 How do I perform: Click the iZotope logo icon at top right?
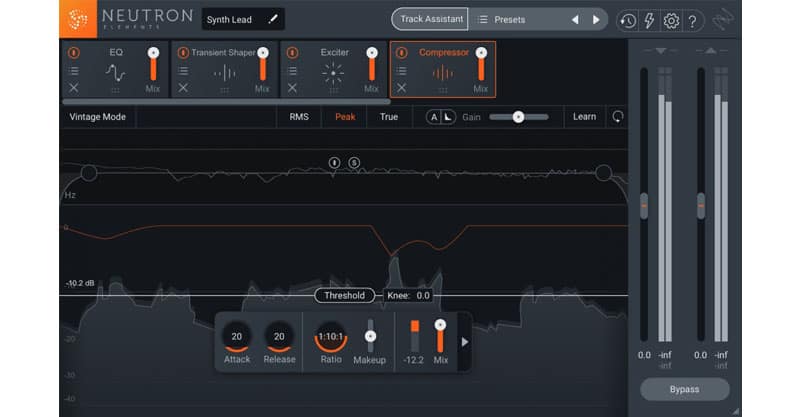(723, 20)
